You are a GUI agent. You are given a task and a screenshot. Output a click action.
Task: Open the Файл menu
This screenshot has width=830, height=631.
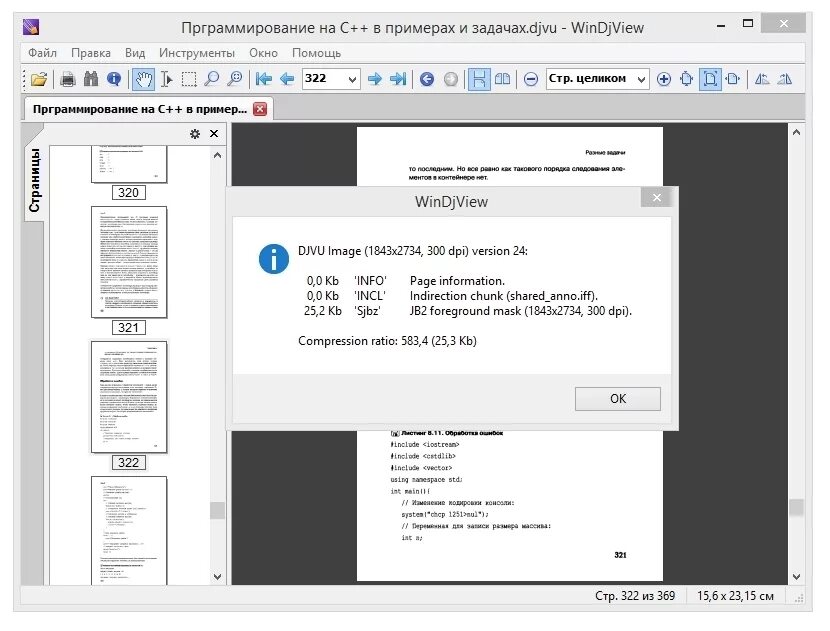click(42, 53)
